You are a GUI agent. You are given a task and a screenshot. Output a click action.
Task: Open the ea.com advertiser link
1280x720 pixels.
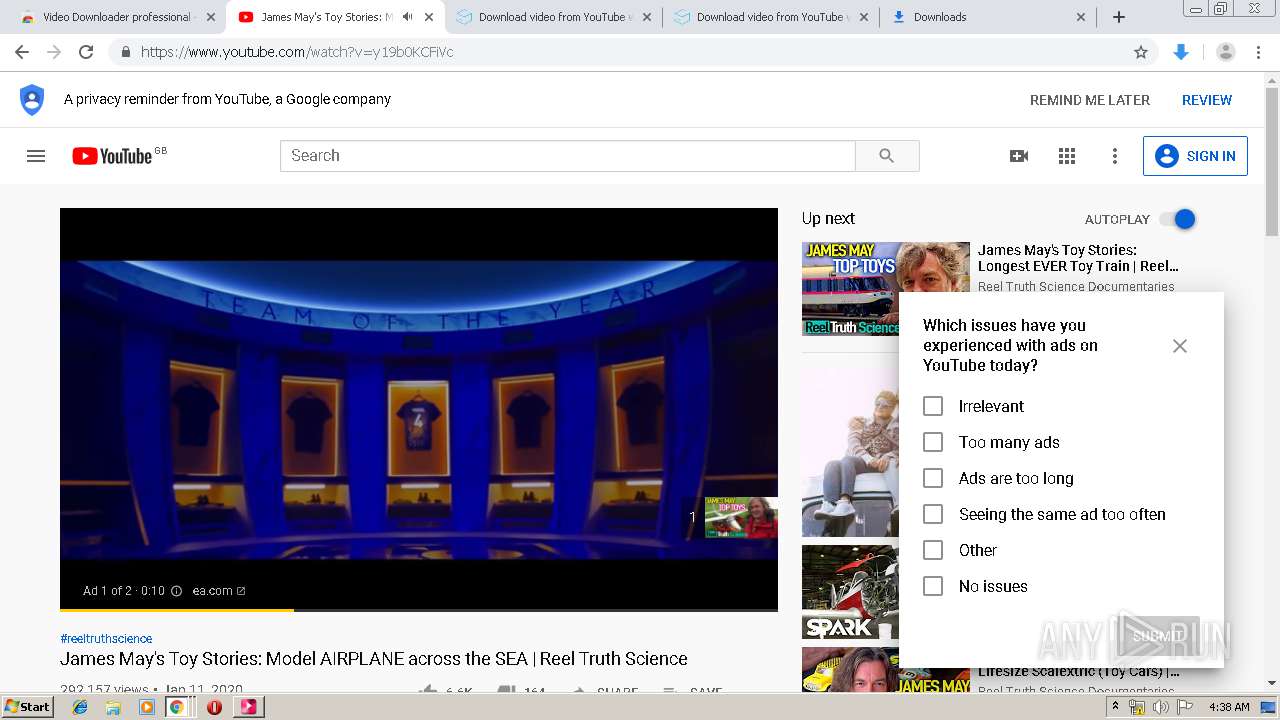point(219,591)
